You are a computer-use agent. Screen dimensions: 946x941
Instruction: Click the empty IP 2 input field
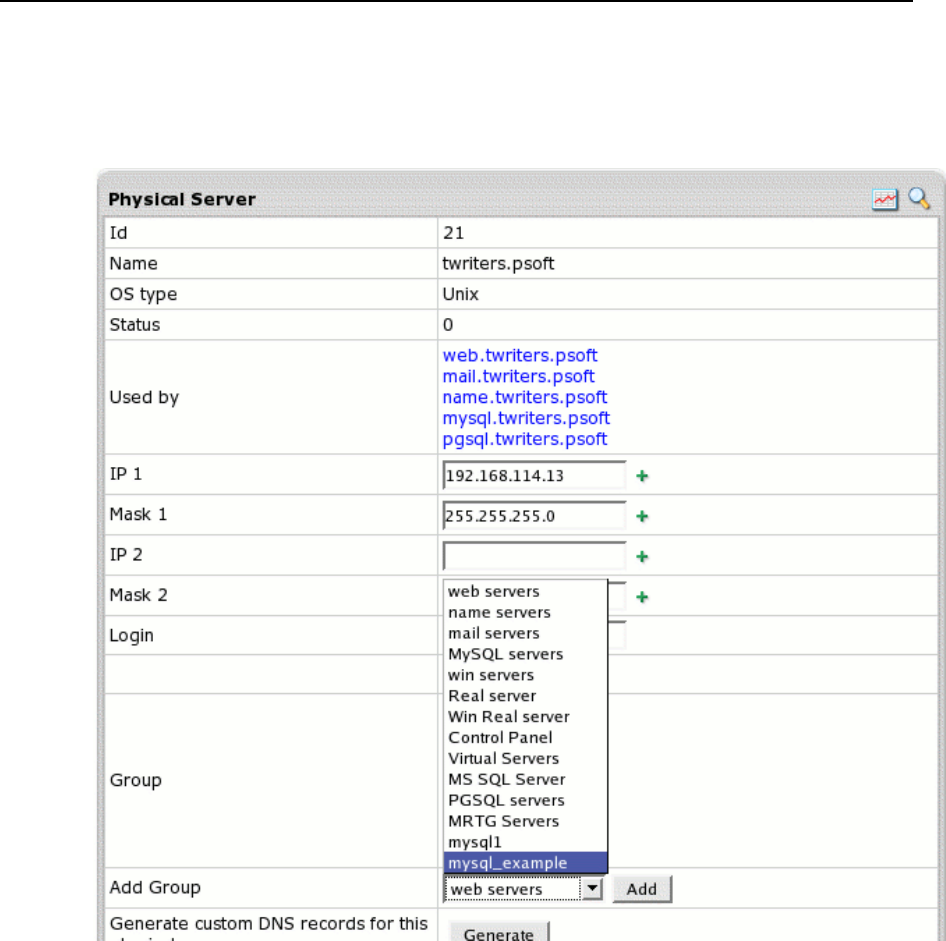pyautogui.click(x=534, y=556)
